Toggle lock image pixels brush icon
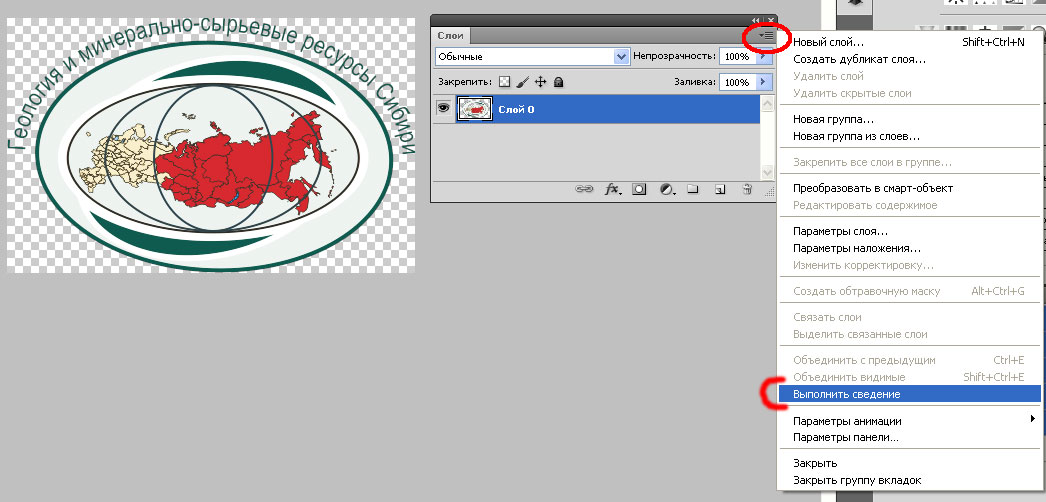Image resolution: width=1046 pixels, height=502 pixels. 523,82
